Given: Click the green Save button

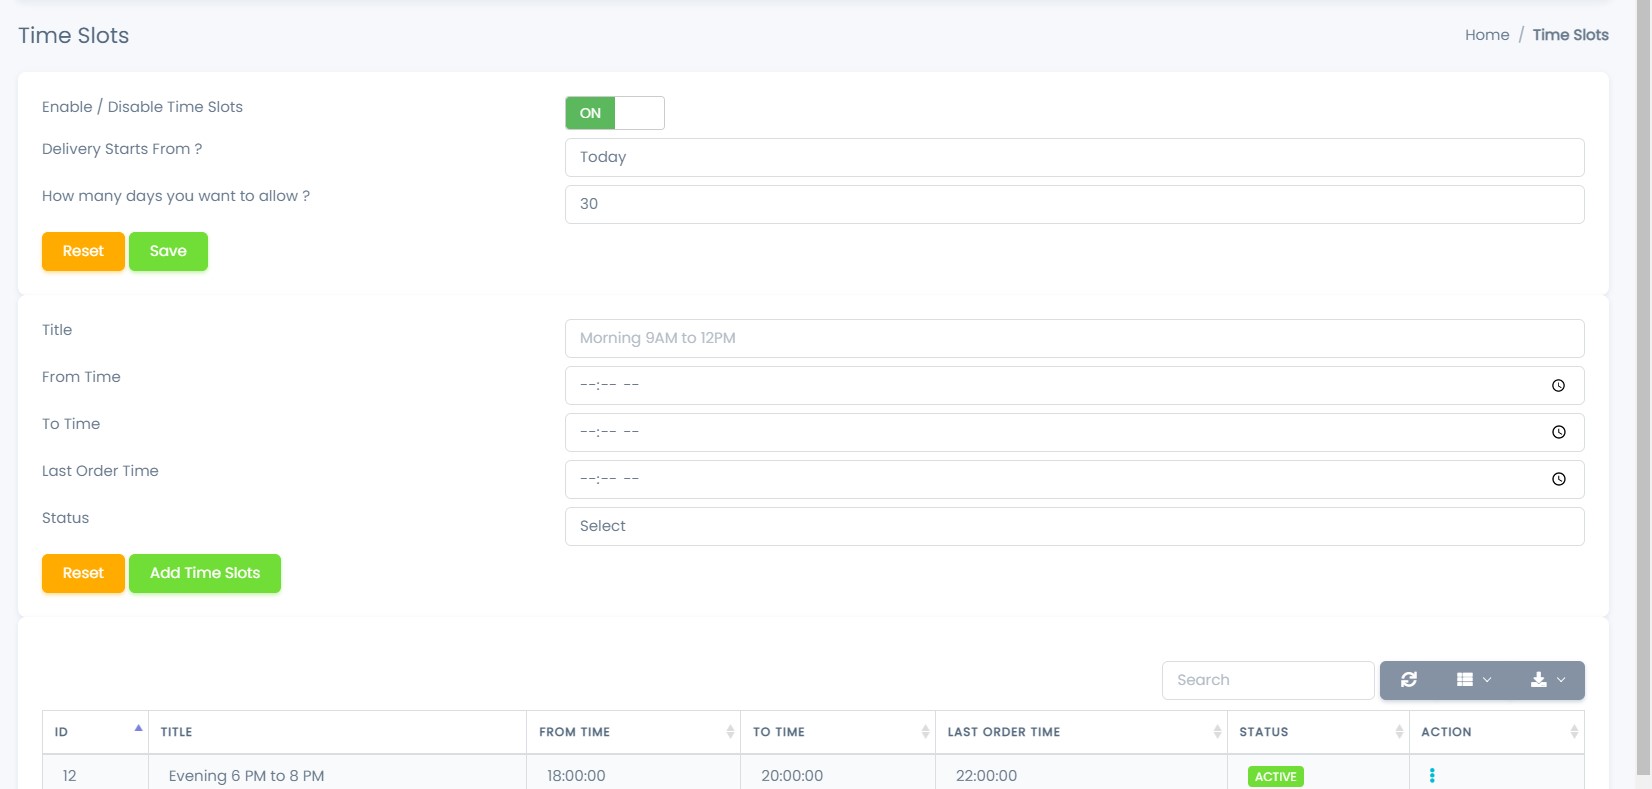Looking at the screenshot, I should (x=168, y=252).
